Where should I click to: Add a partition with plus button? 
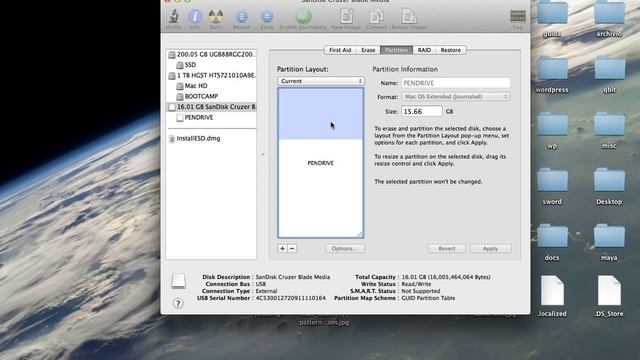[x=282, y=249]
